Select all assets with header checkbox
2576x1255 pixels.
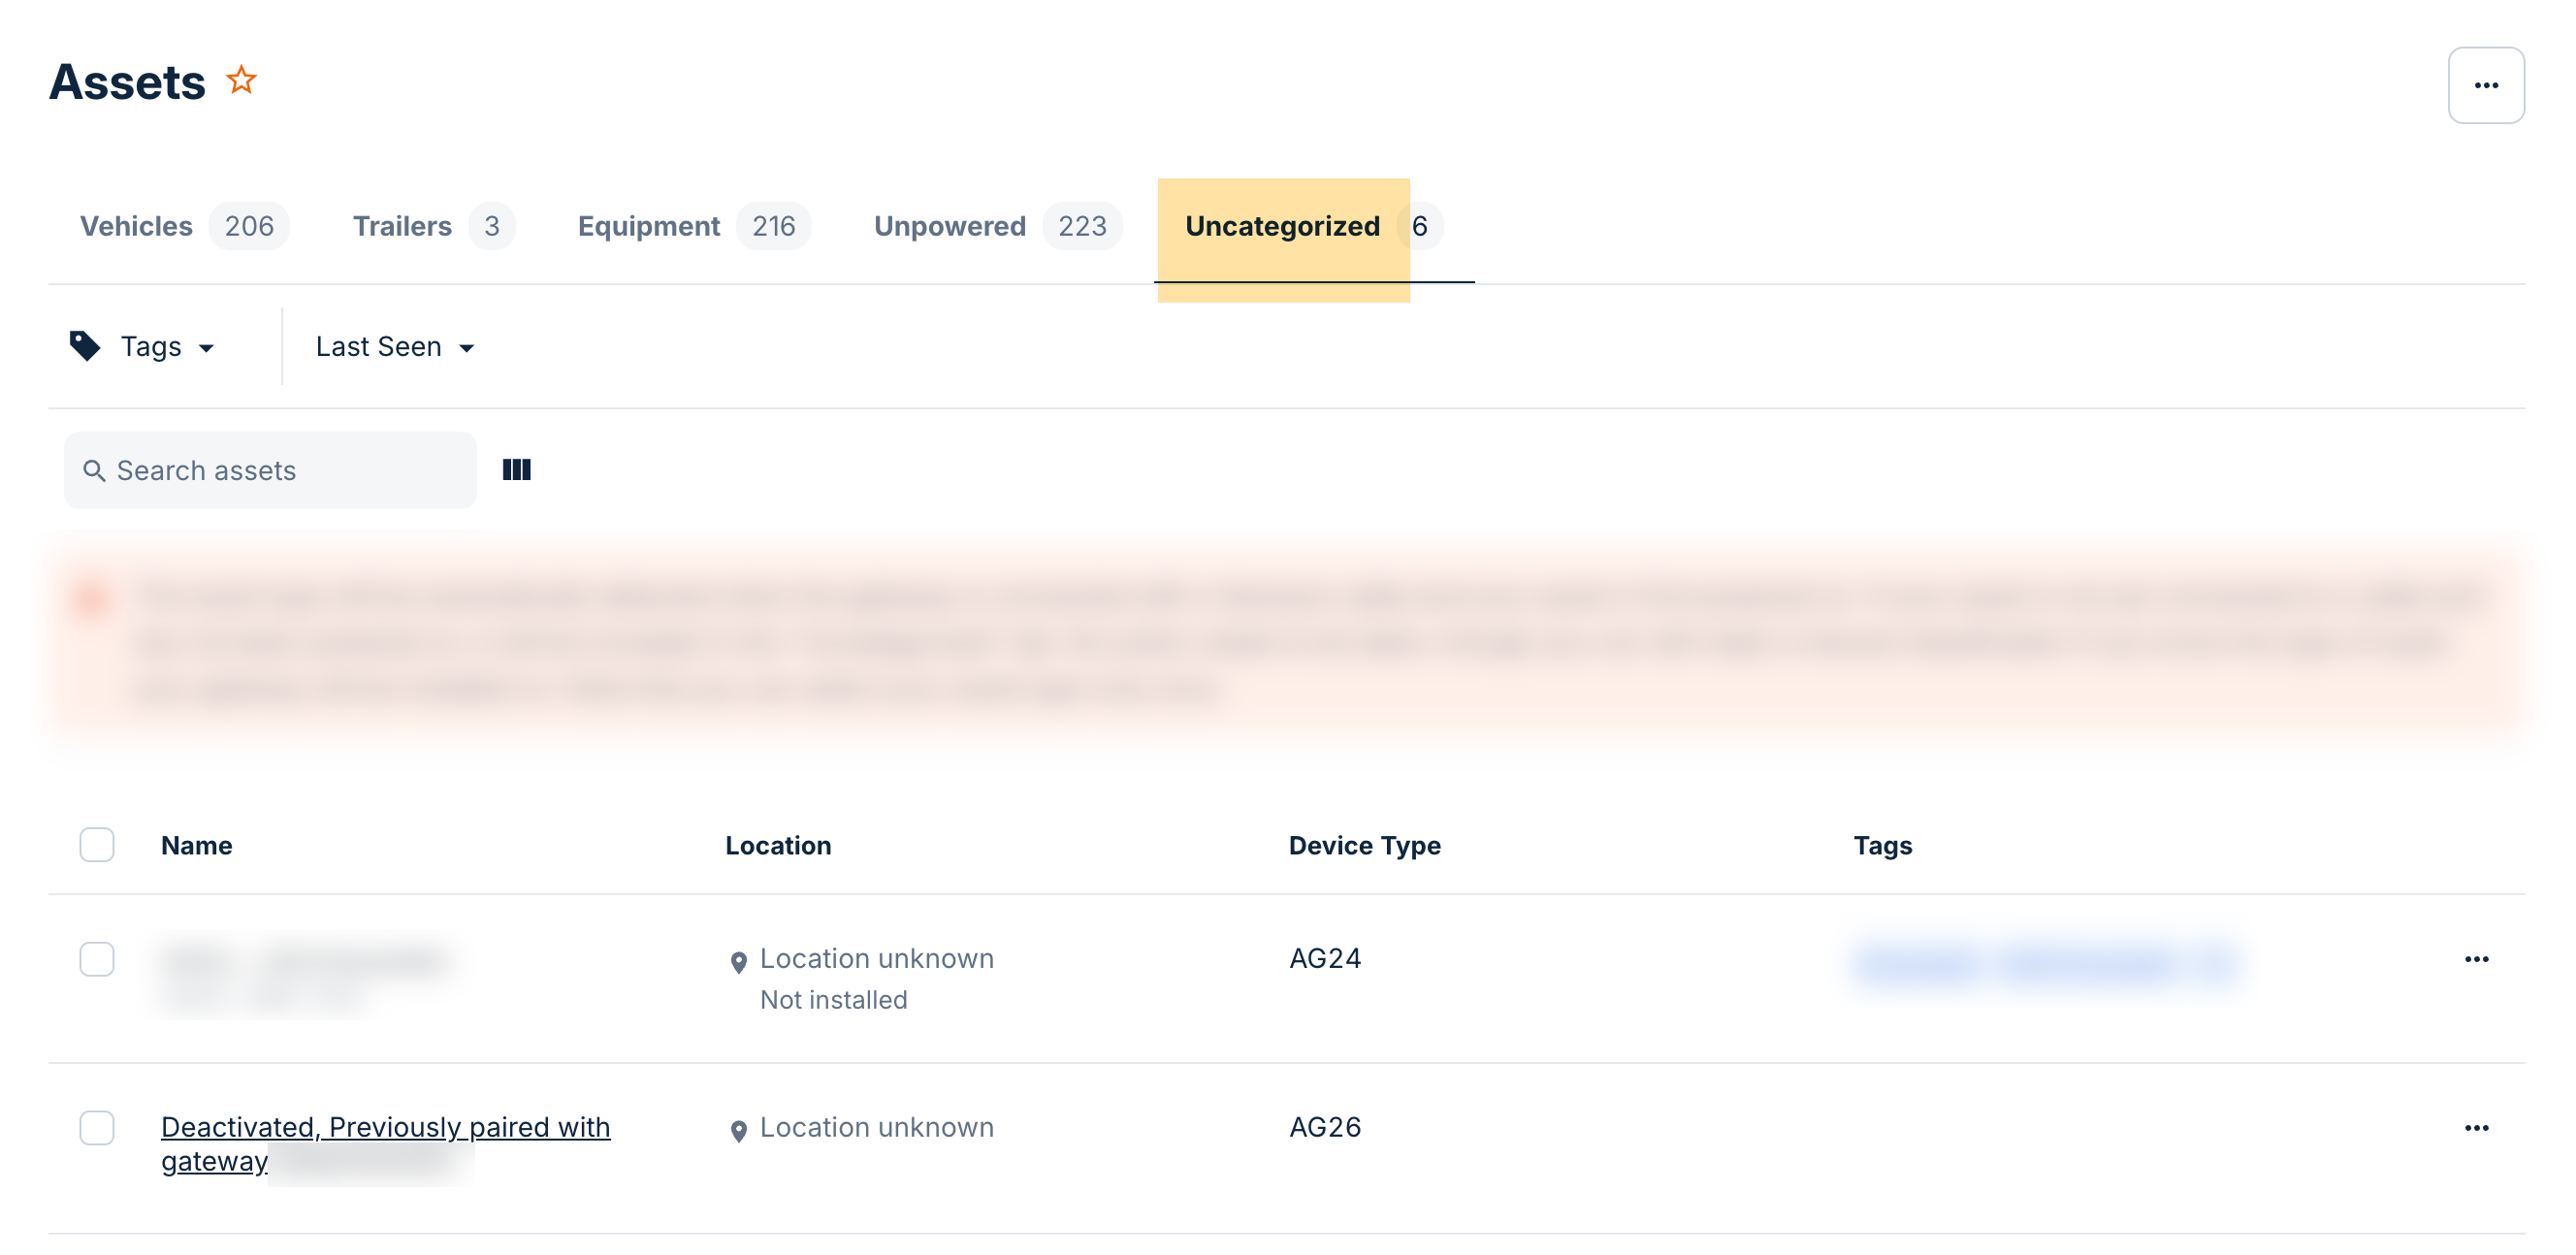pyautogui.click(x=97, y=845)
